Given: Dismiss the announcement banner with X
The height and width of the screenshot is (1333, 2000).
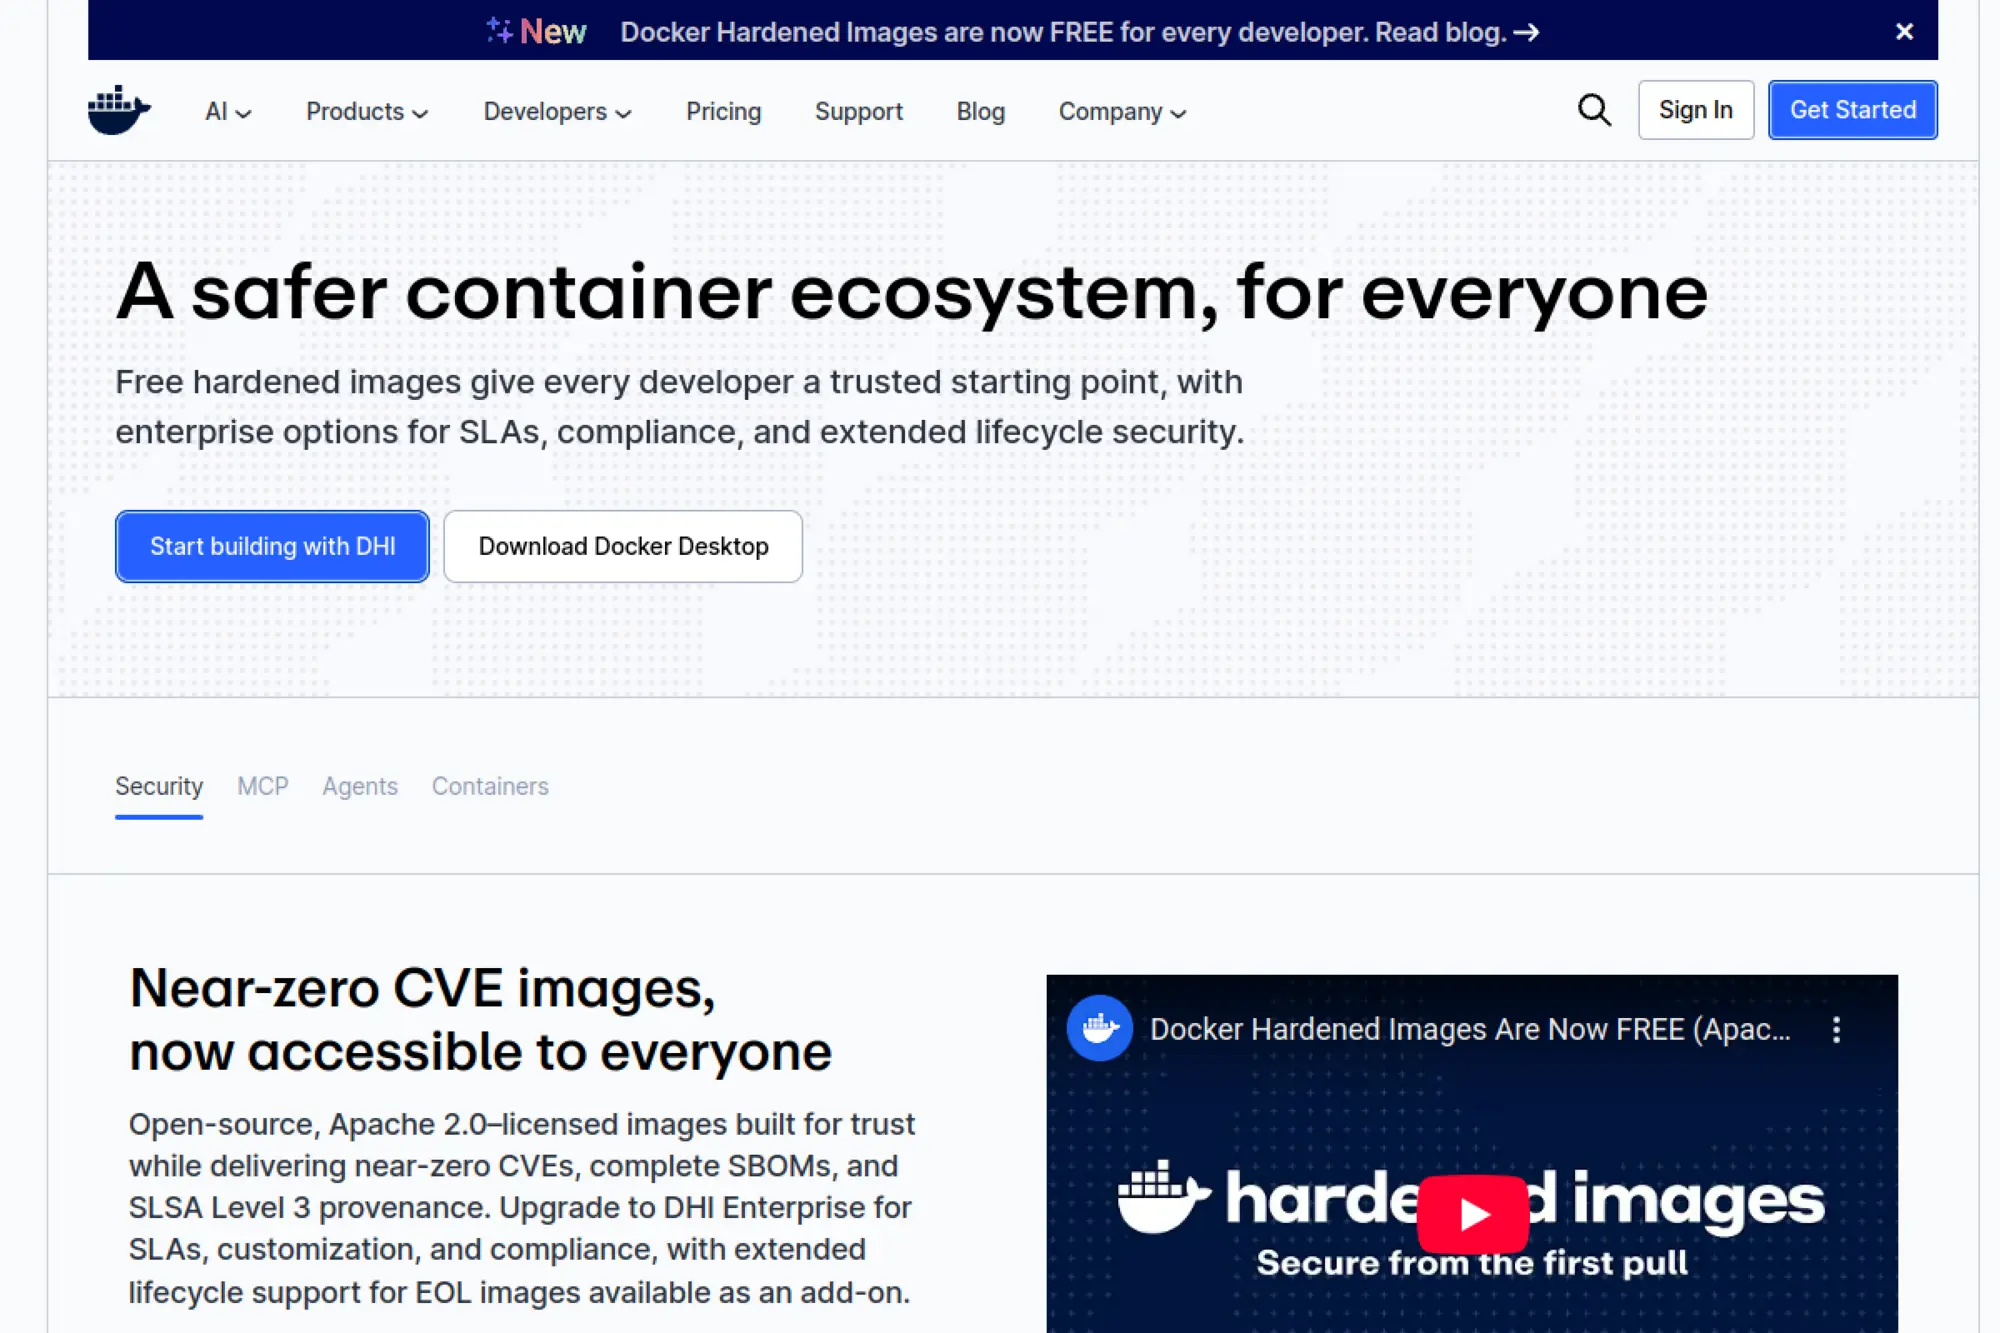Looking at the screenshot, I should coord(1904,32).
